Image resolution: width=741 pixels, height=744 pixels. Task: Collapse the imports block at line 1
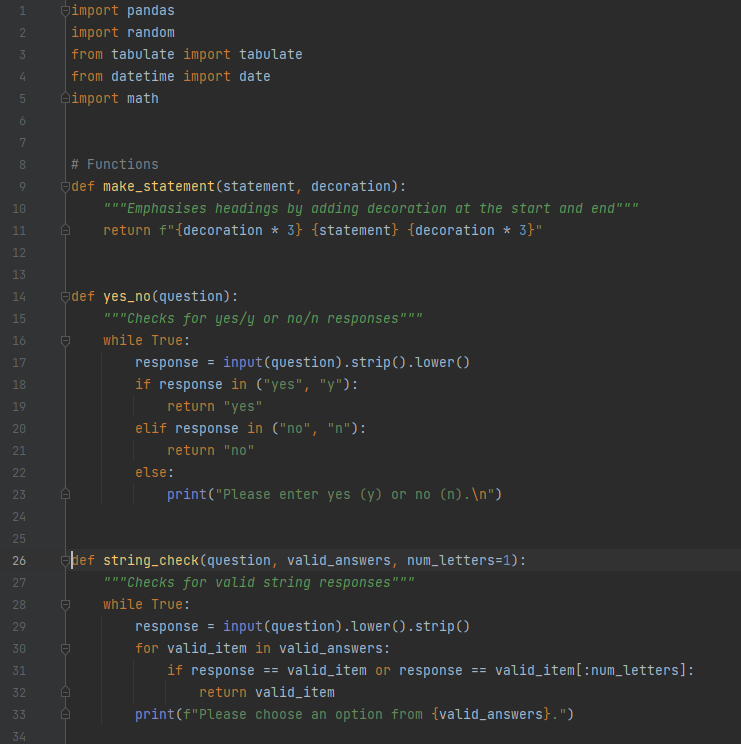point(66,11)
